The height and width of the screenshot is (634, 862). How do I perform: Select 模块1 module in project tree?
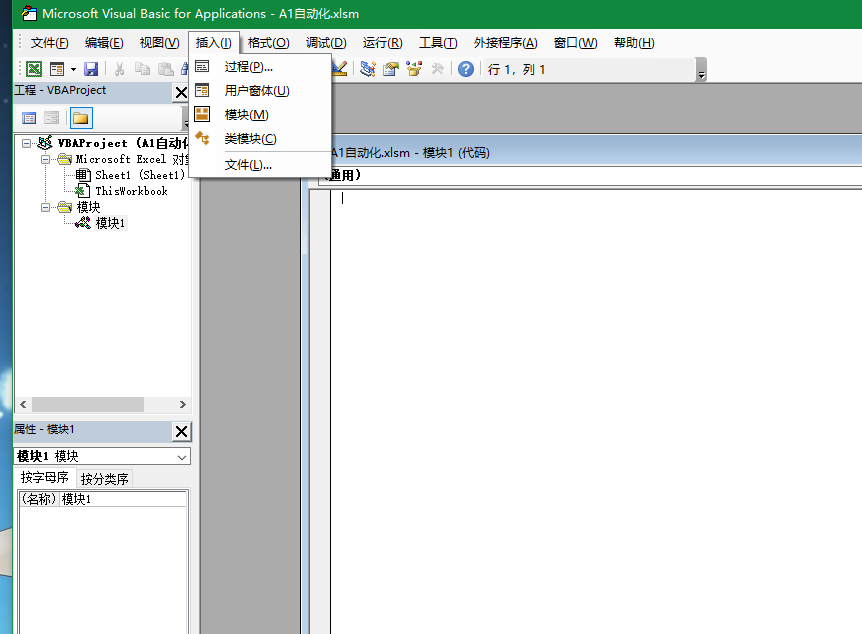pos(110,223)
